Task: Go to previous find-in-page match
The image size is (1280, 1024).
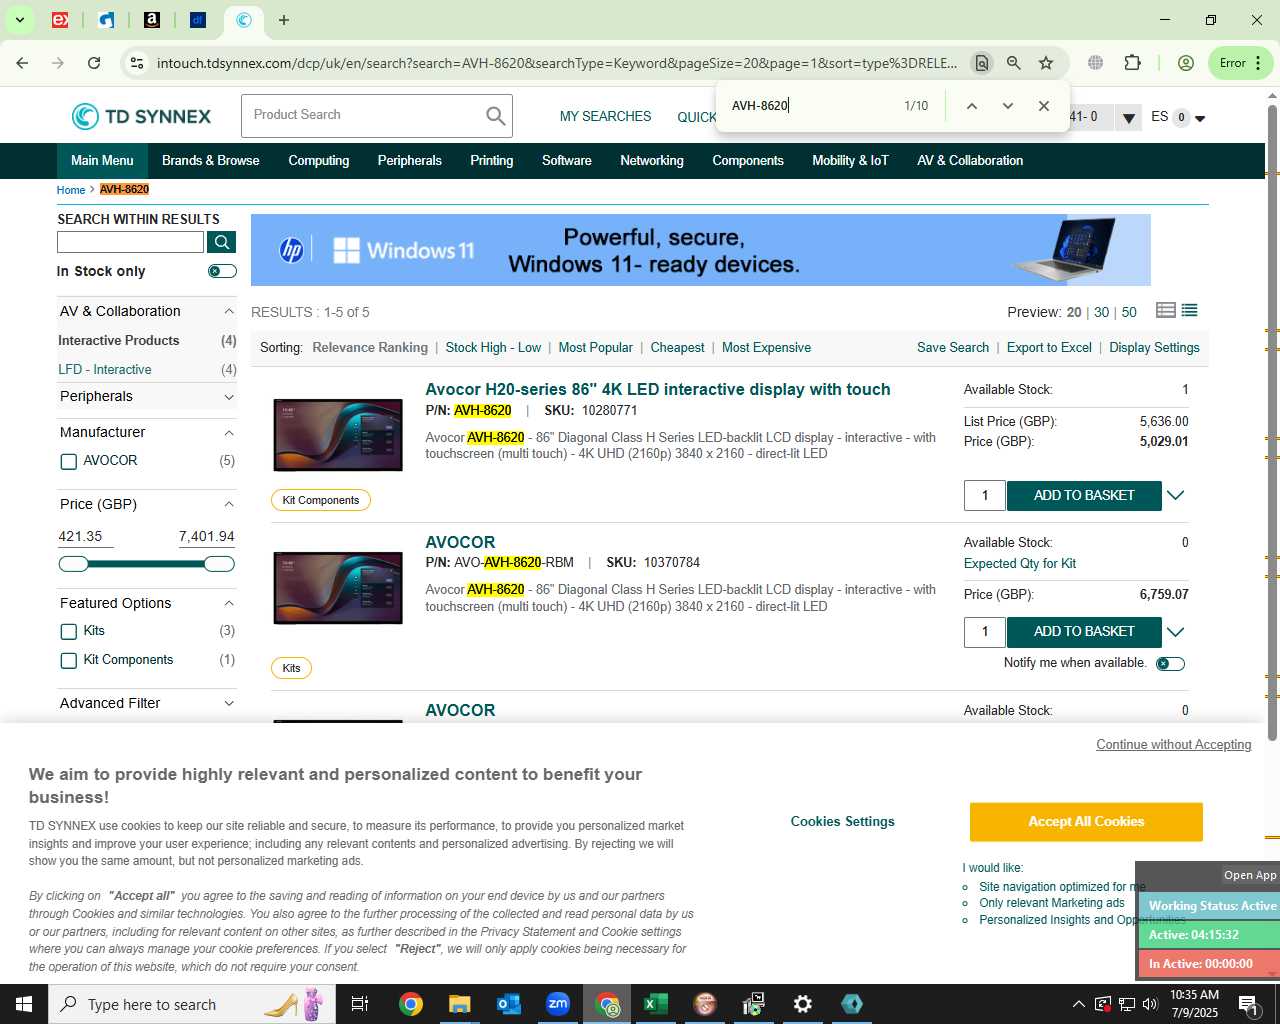Action: [971, 106]
